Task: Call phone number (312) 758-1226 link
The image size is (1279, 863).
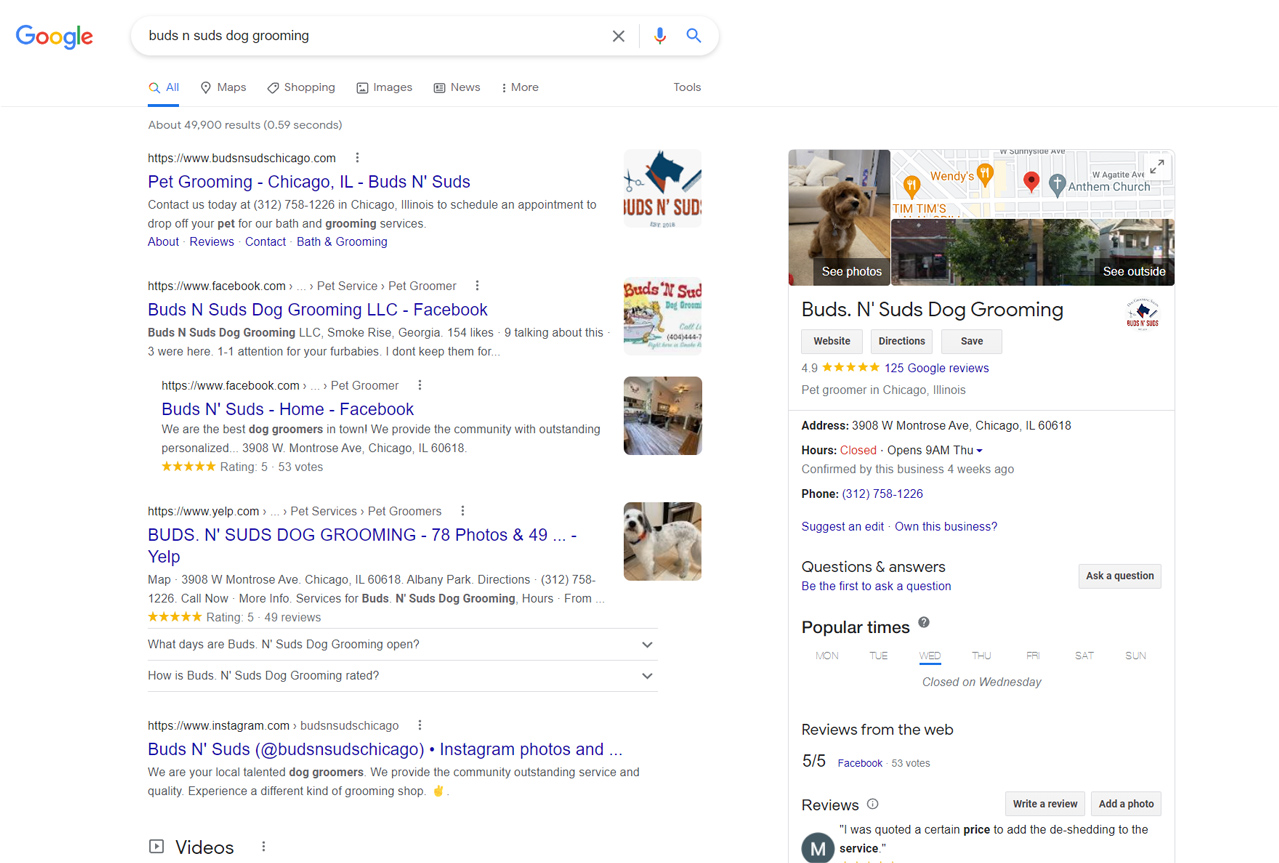Action: tap(883, 494)
